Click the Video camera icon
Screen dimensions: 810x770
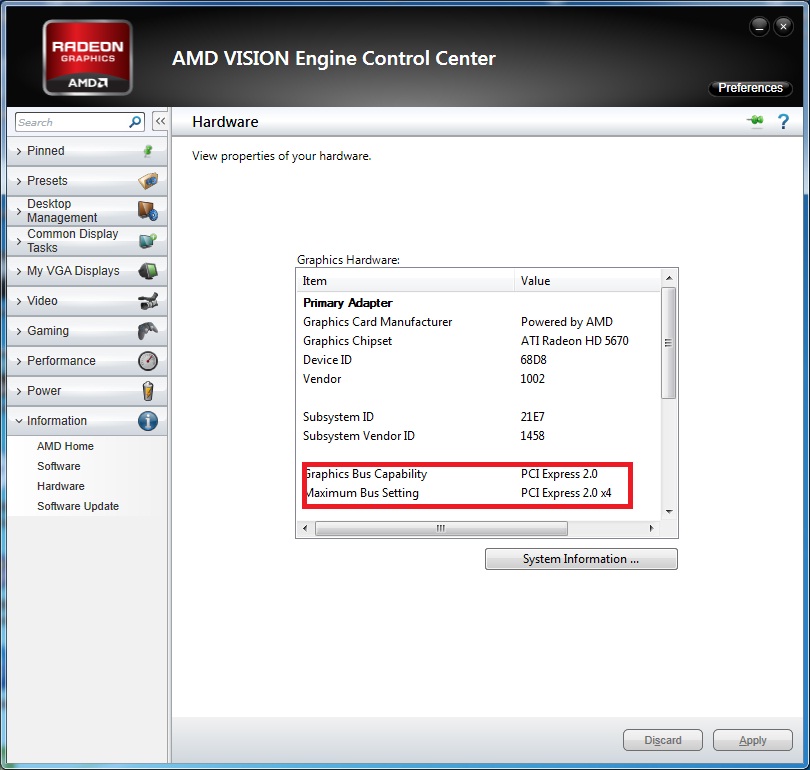point(148,301)
